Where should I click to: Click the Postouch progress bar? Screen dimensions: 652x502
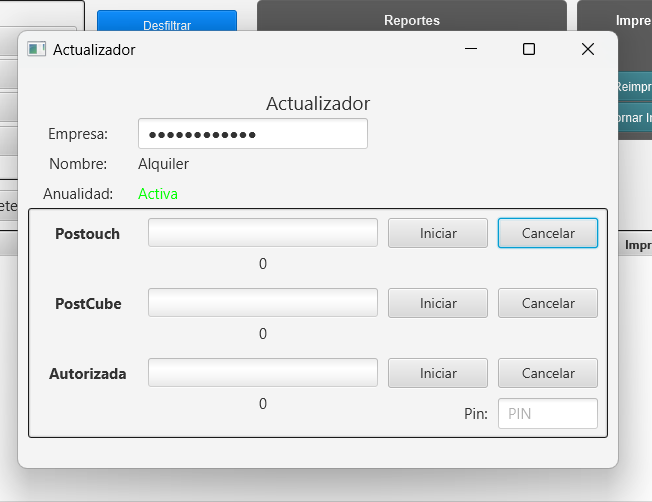pos(263,233)
